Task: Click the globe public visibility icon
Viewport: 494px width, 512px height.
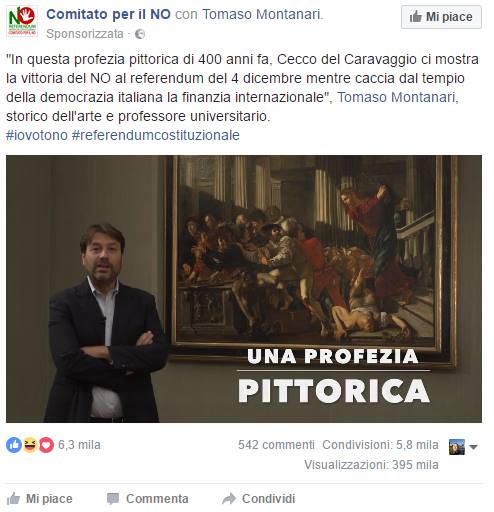Action: [140, 34]
